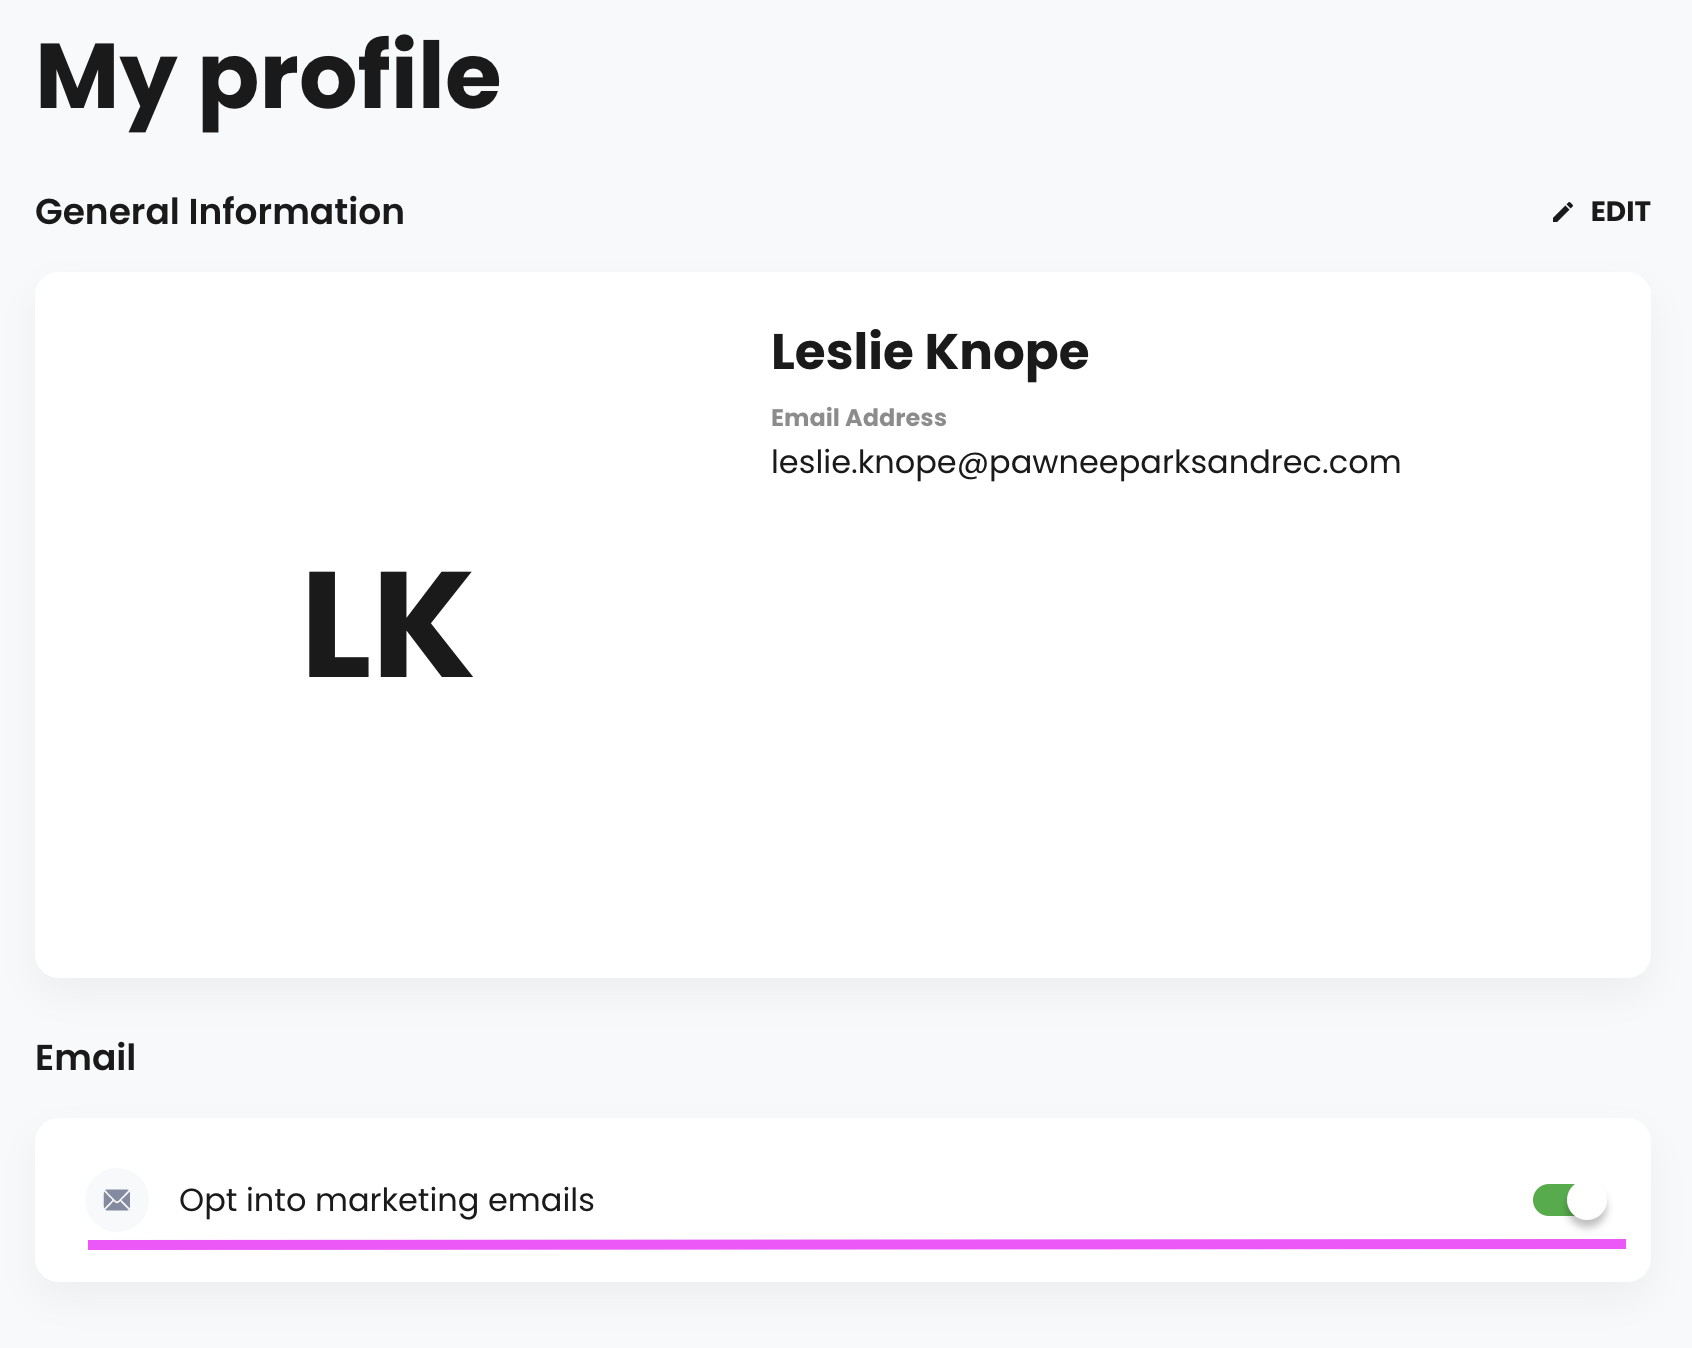Open EDIT for General Information

tap(1601, 212)
